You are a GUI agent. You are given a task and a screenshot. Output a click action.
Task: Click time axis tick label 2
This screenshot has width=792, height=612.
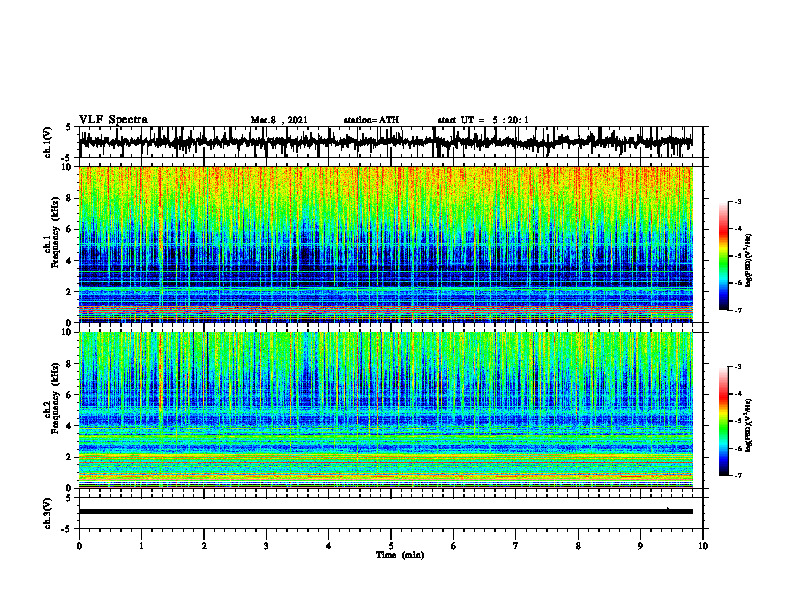tap(204, 546)
